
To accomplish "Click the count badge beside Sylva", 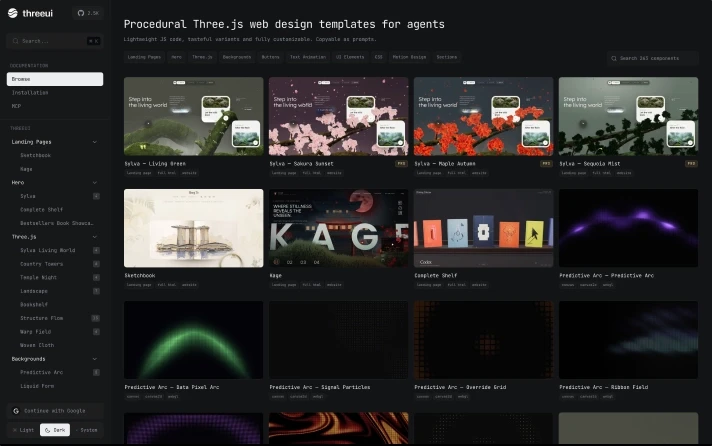I will point(96,196).
